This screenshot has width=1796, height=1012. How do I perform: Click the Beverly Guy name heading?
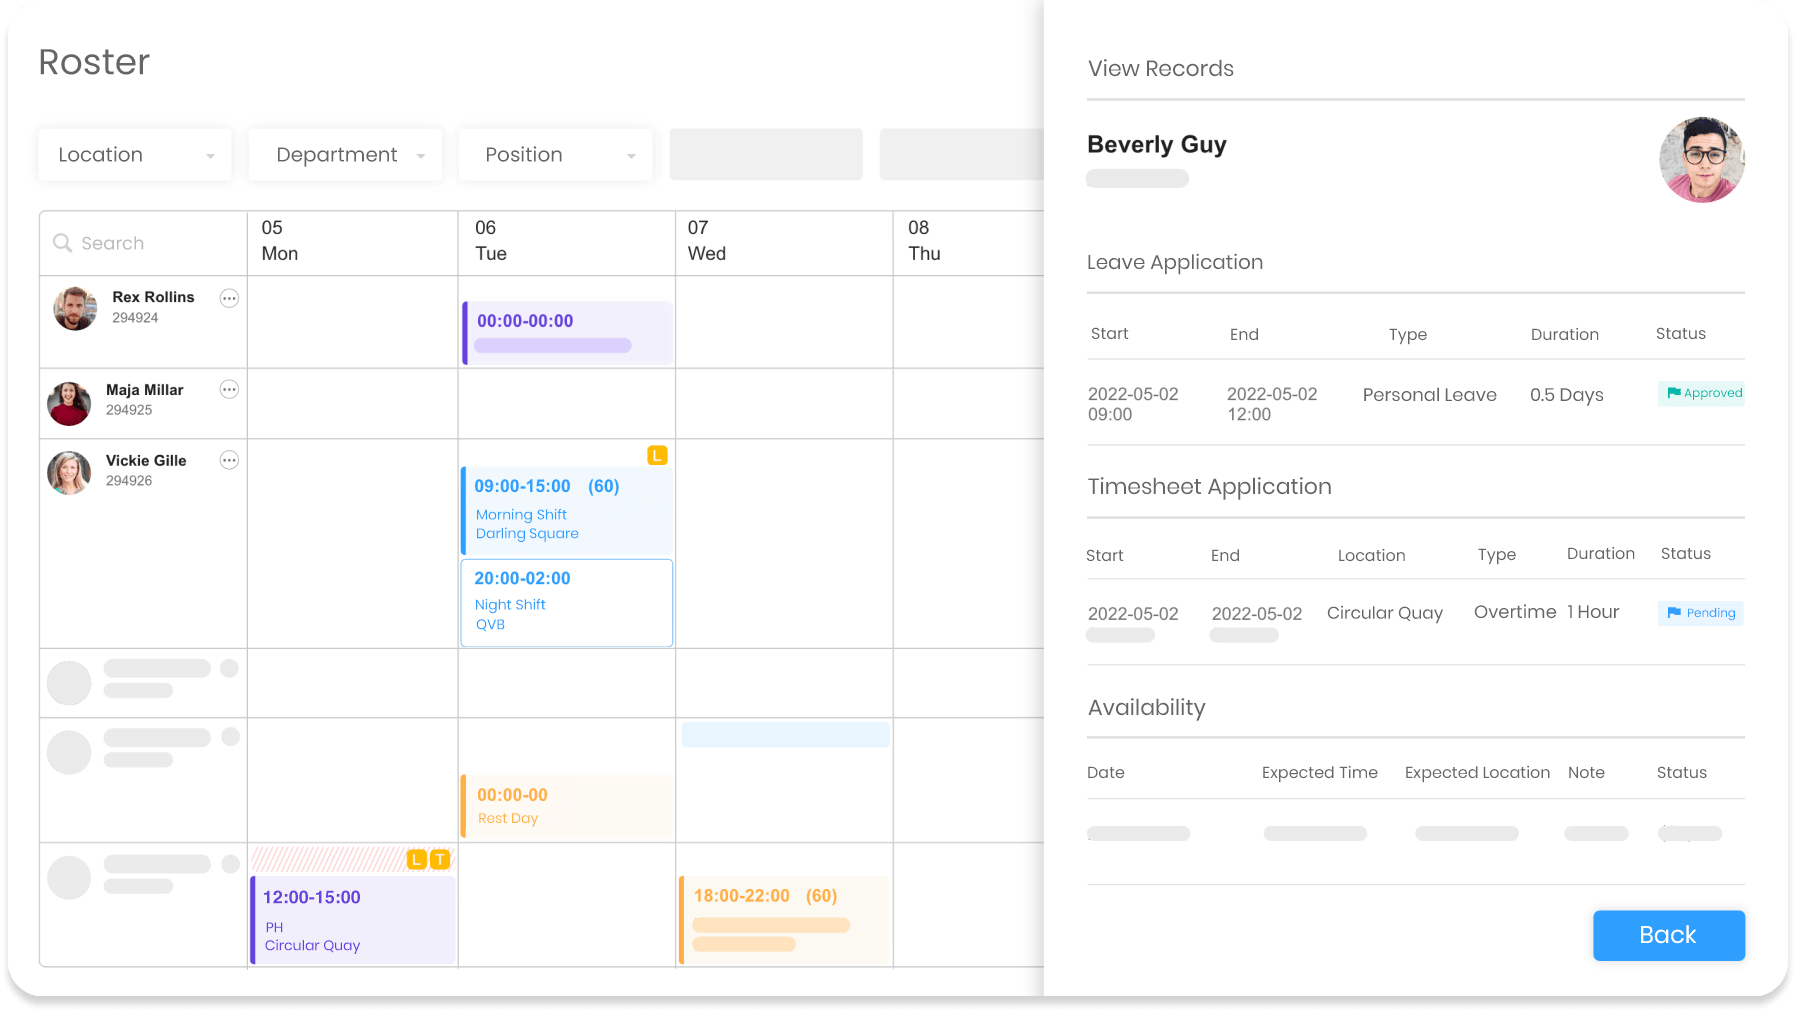point(1157,145)
